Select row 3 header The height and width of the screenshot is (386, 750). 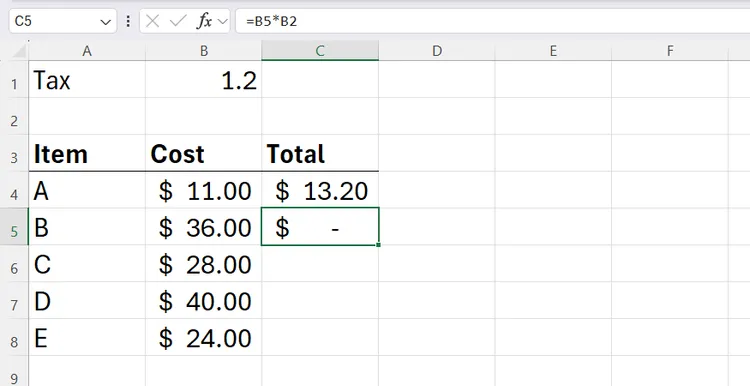14,153
